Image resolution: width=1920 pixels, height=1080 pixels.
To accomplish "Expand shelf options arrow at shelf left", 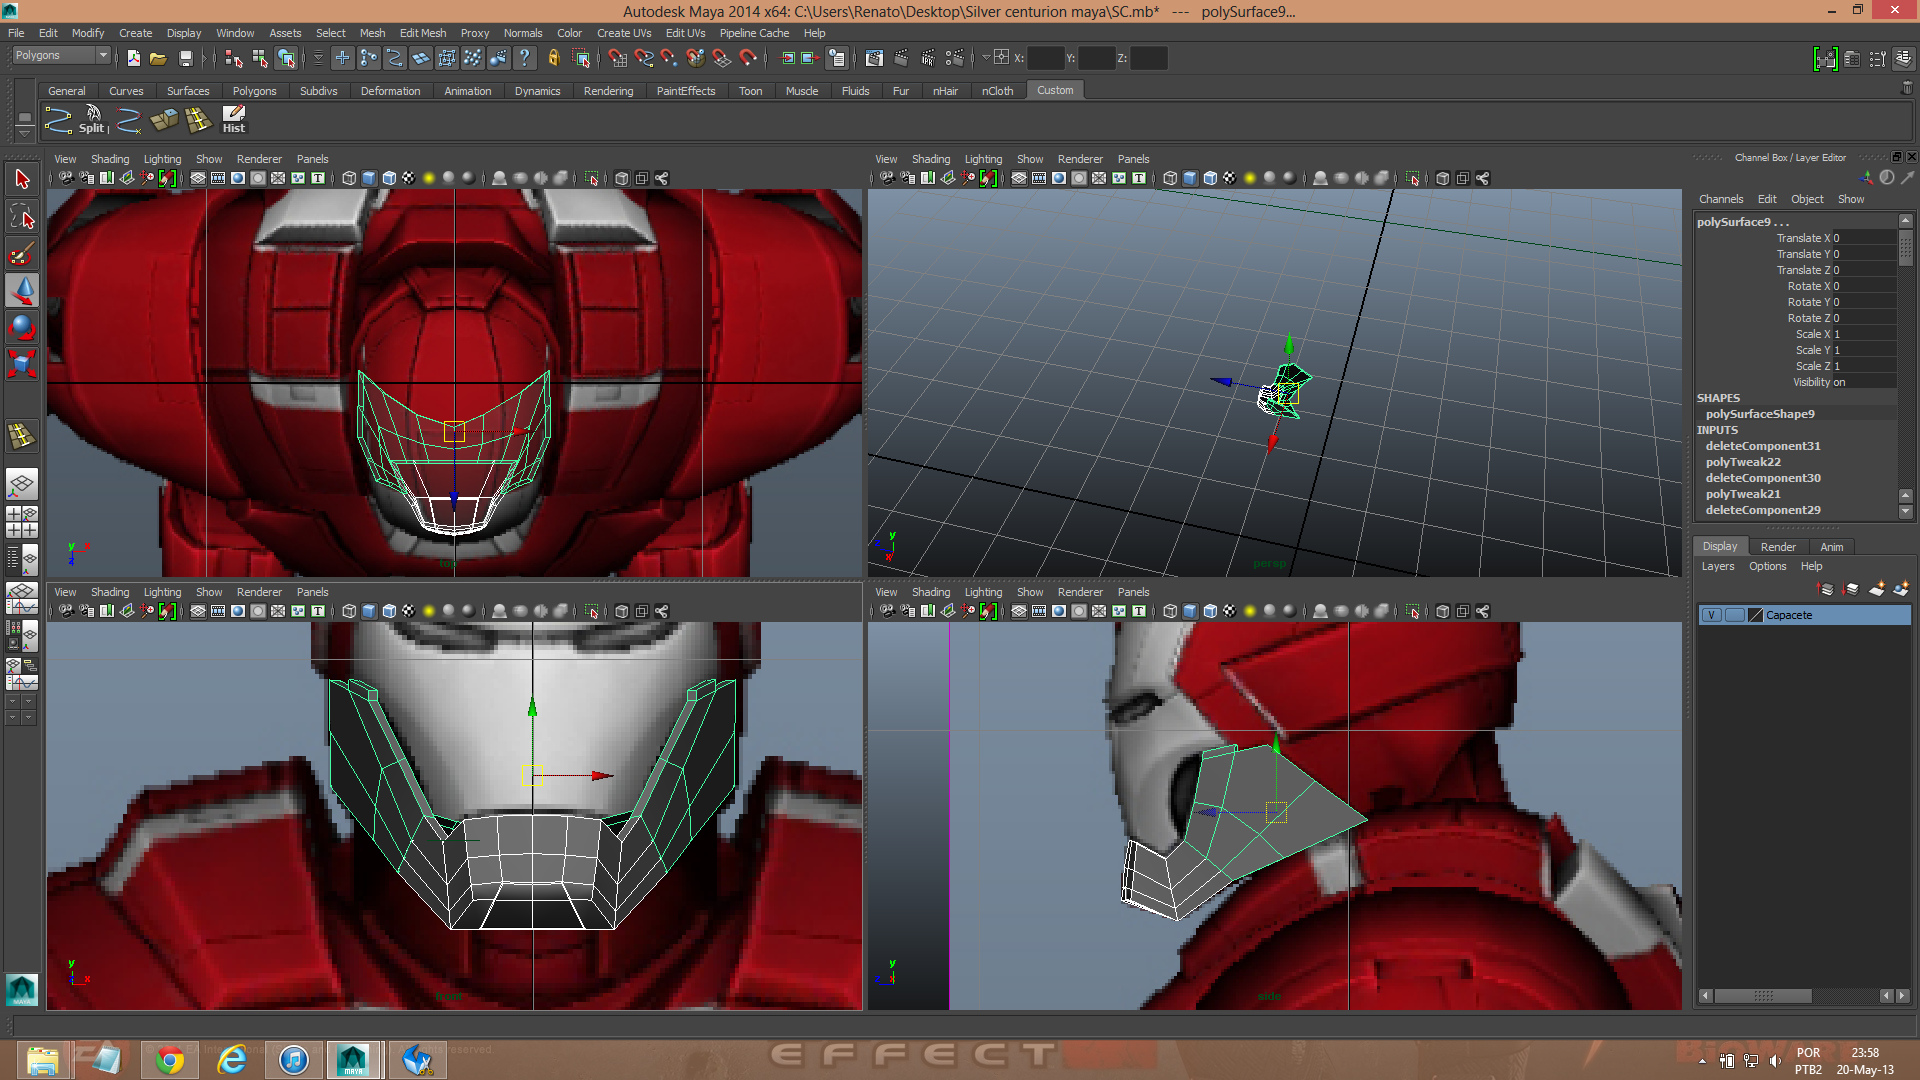I will coord(25,133).
